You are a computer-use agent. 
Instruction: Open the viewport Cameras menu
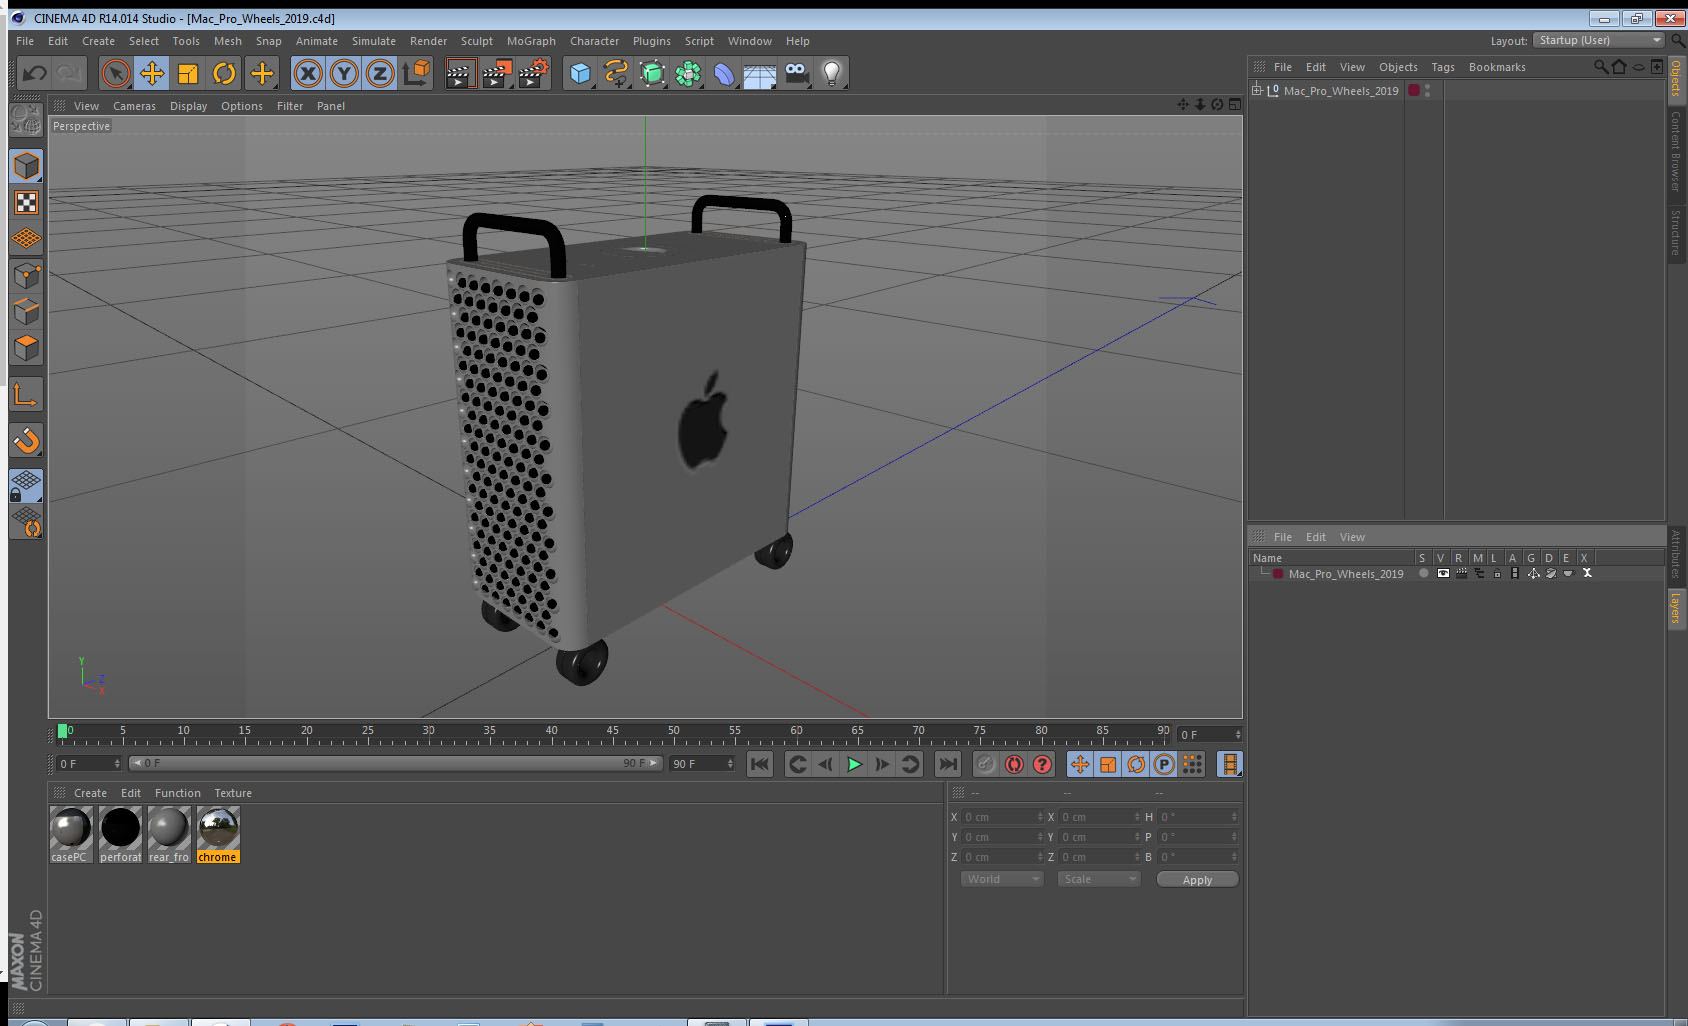[x=134, y=106]
